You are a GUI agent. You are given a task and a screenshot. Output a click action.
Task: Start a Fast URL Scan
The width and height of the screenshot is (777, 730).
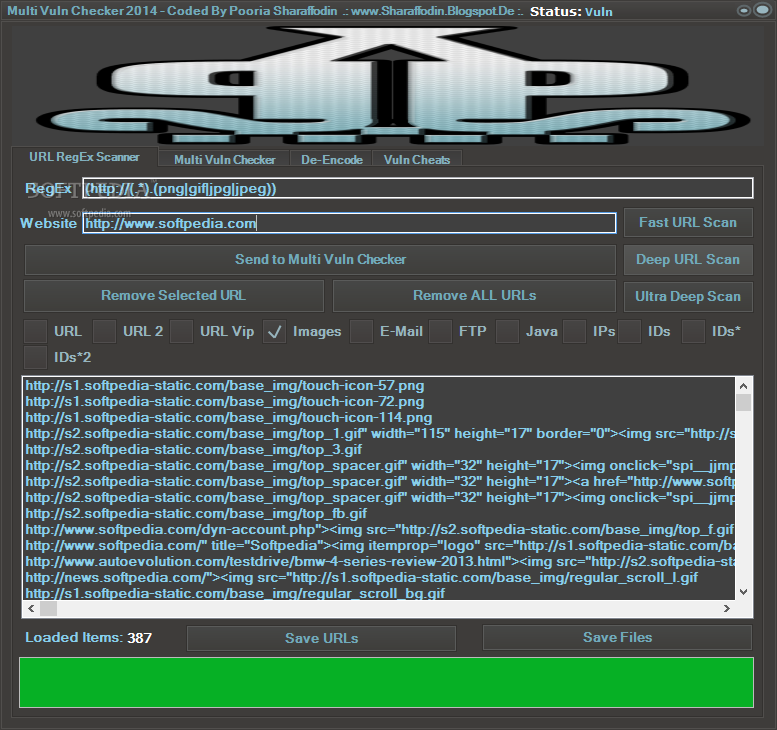[x=688, y=223]
